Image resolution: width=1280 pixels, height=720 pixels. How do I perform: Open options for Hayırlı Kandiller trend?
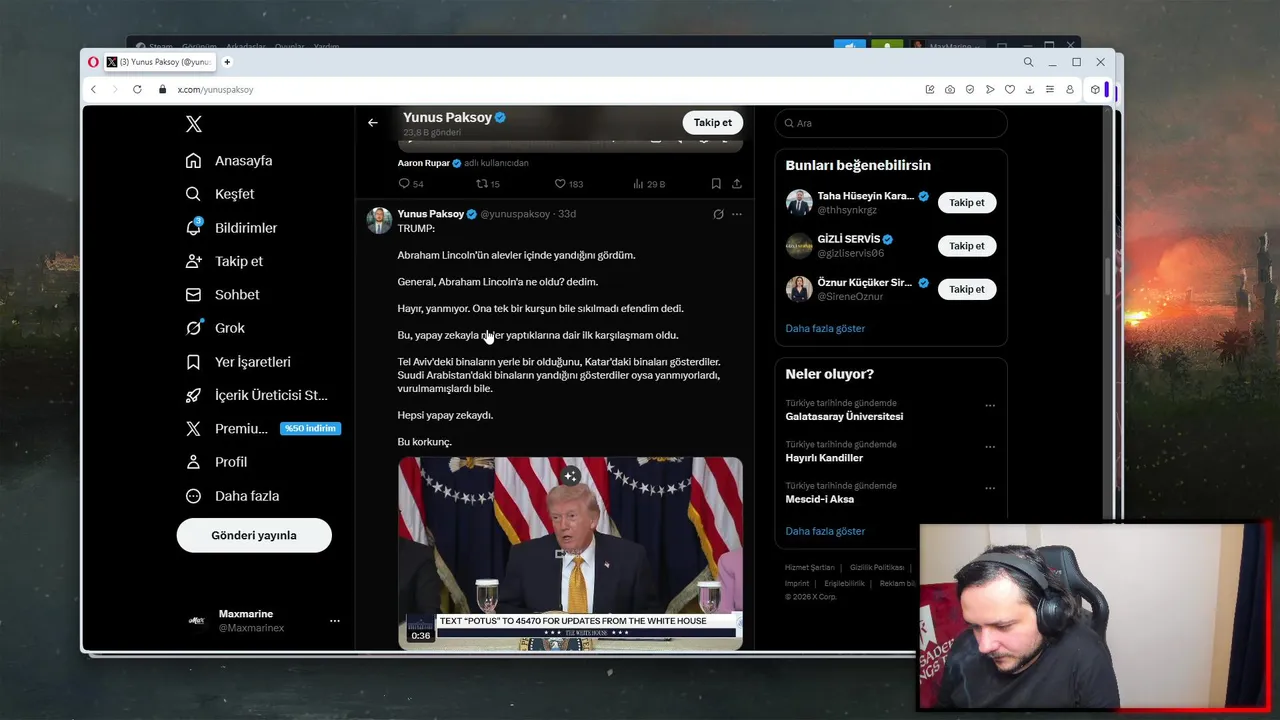point(990,447)
